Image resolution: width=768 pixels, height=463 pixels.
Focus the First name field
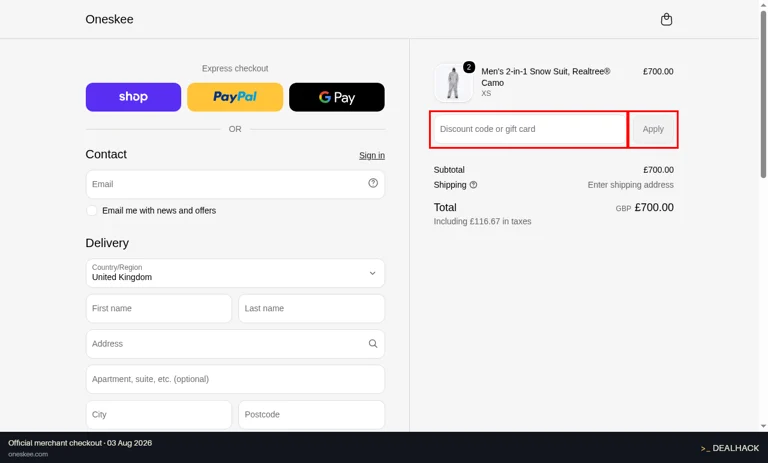[159, 308]
